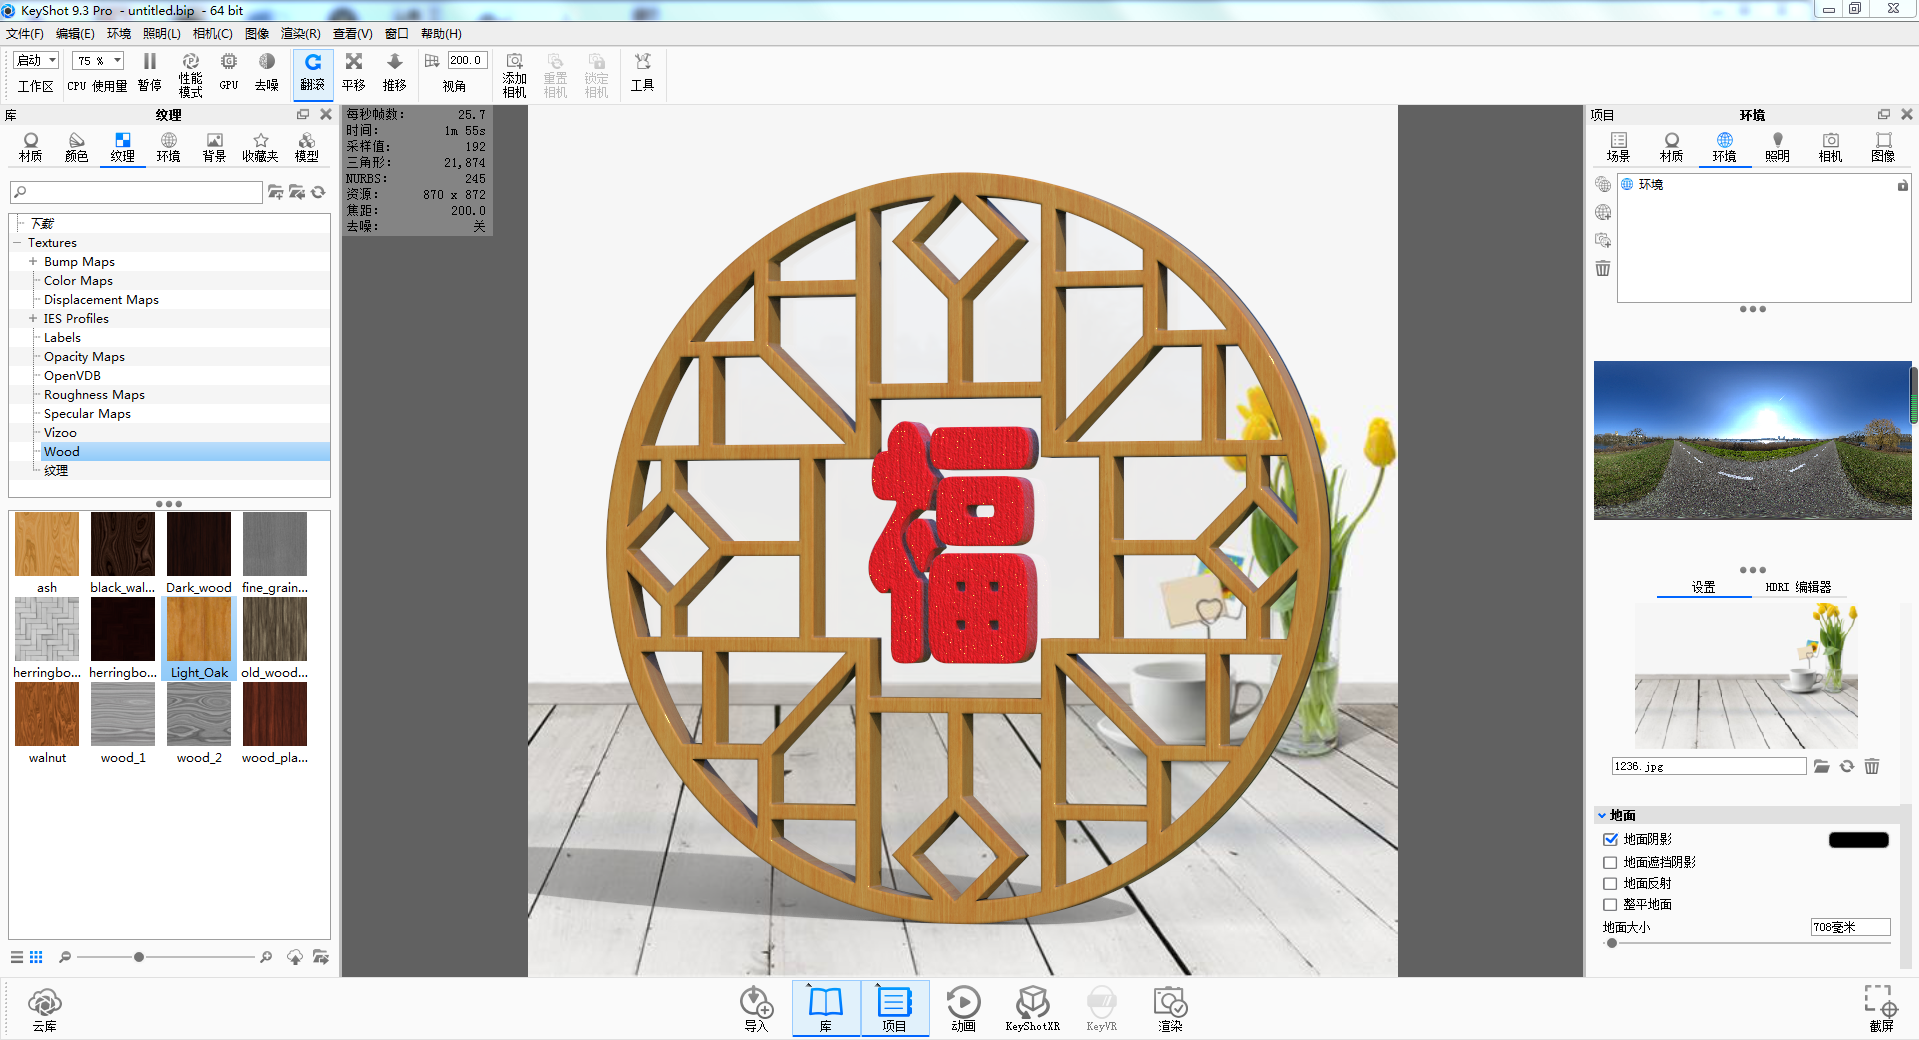Delete the selected environment
The height and width of the screenshot is (1040, 1919).
[1603, 268]
